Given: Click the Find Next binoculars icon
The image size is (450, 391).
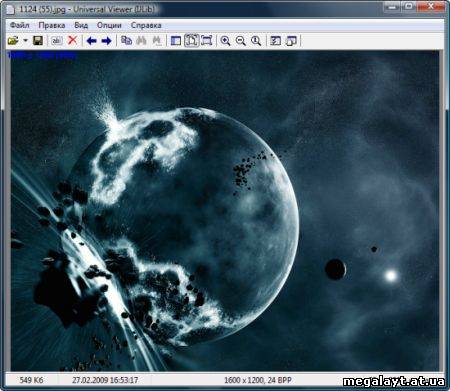Looking at the screenshot, I should click(157, 40).
